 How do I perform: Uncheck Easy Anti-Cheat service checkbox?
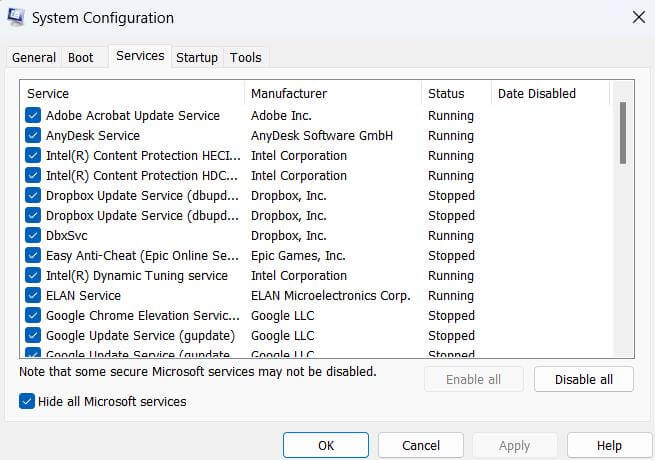pyautogui.click(x=33, y=256)
